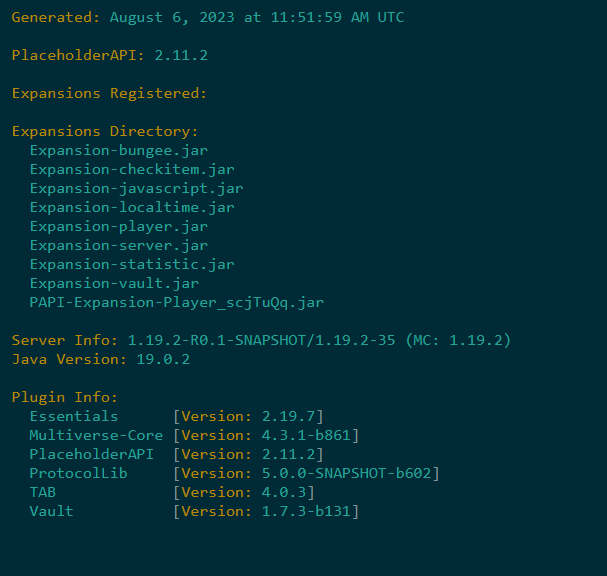Click the Java Version 19.0.2 line
Image resolution: width=607 pixels, height=576 pixels.
[x=101, y=359]
